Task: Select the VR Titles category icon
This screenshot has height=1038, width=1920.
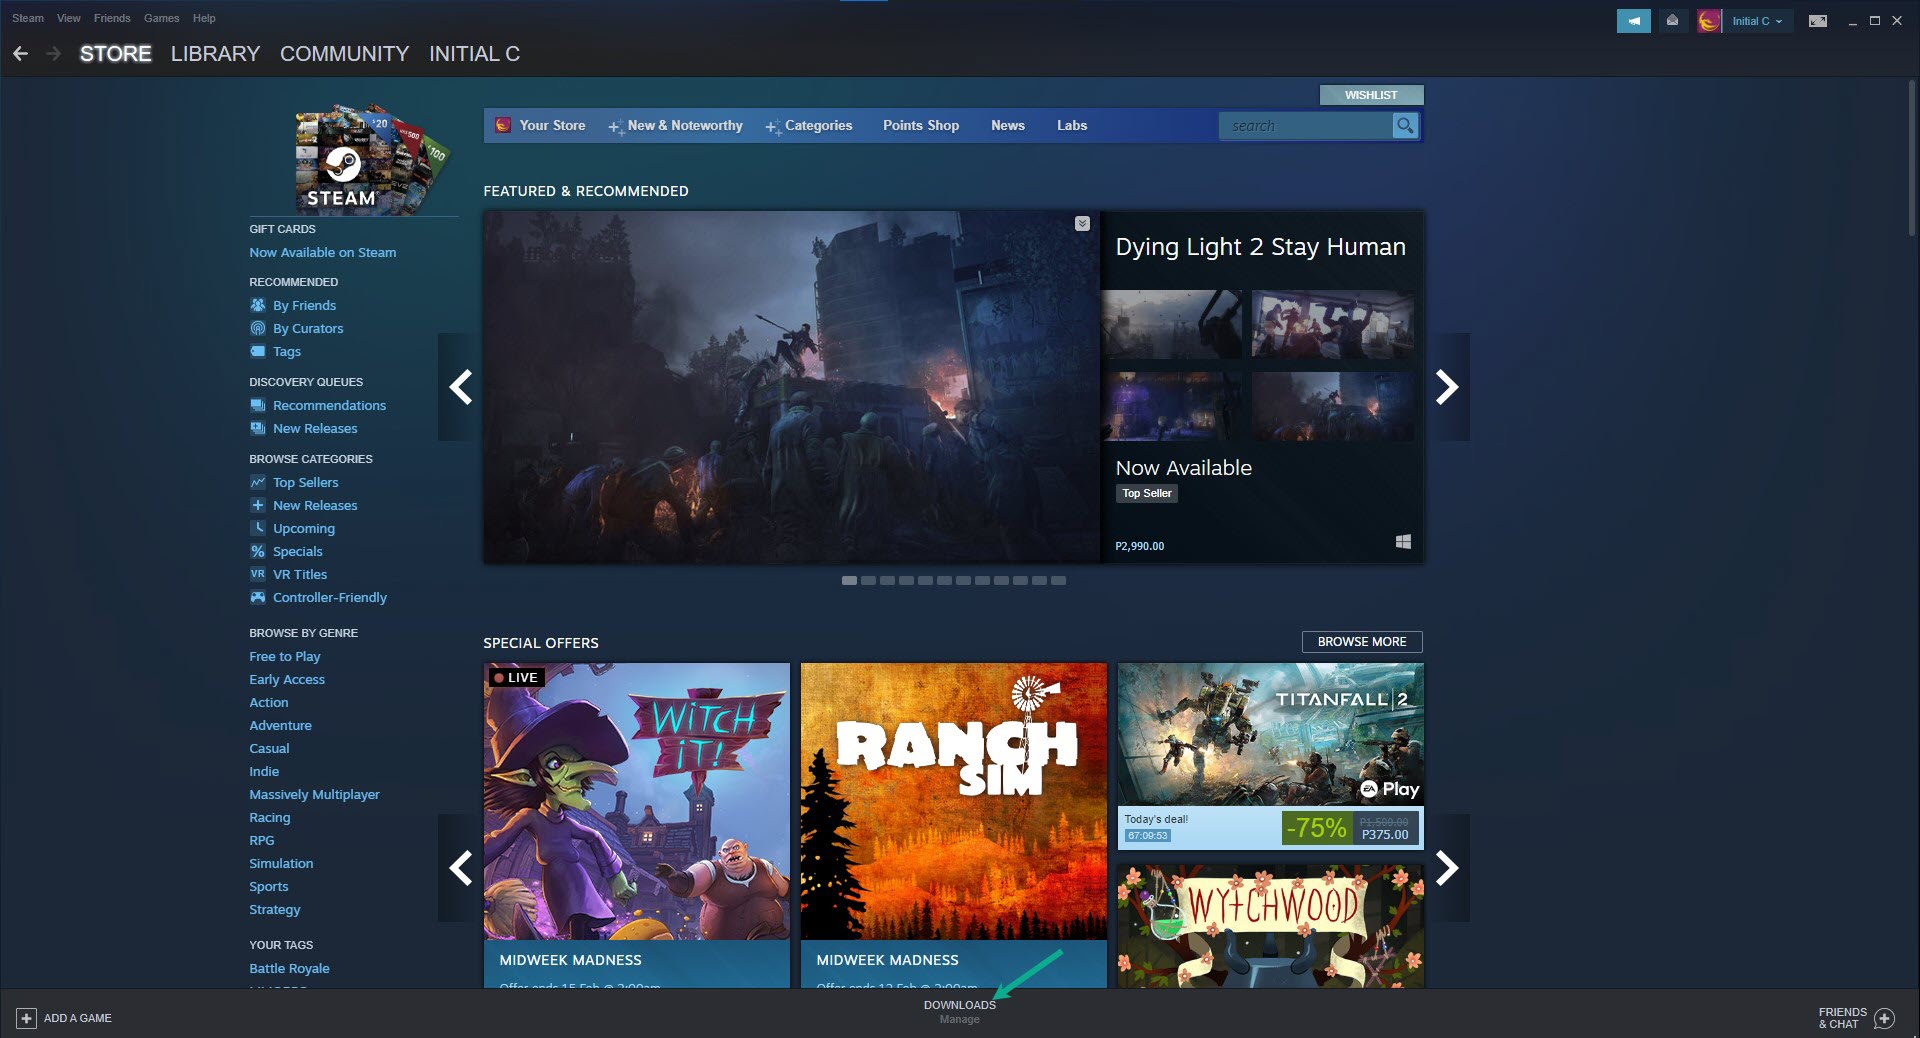Action: point(258,574)
